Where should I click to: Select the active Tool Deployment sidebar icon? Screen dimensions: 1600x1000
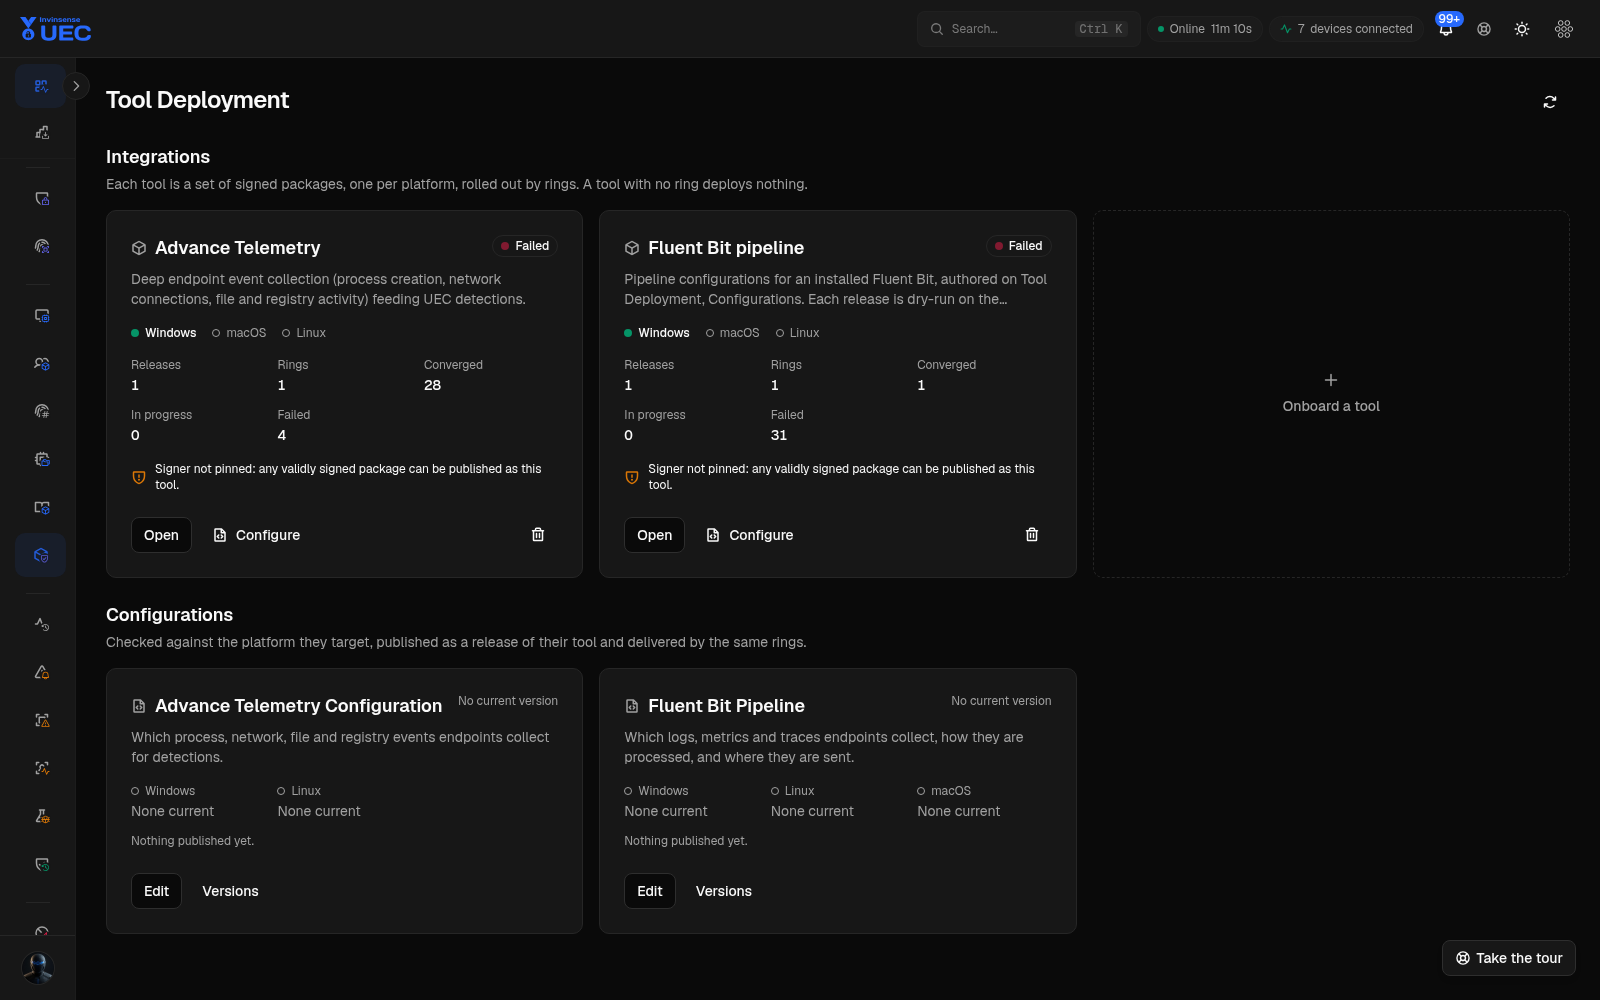point(41,555)
